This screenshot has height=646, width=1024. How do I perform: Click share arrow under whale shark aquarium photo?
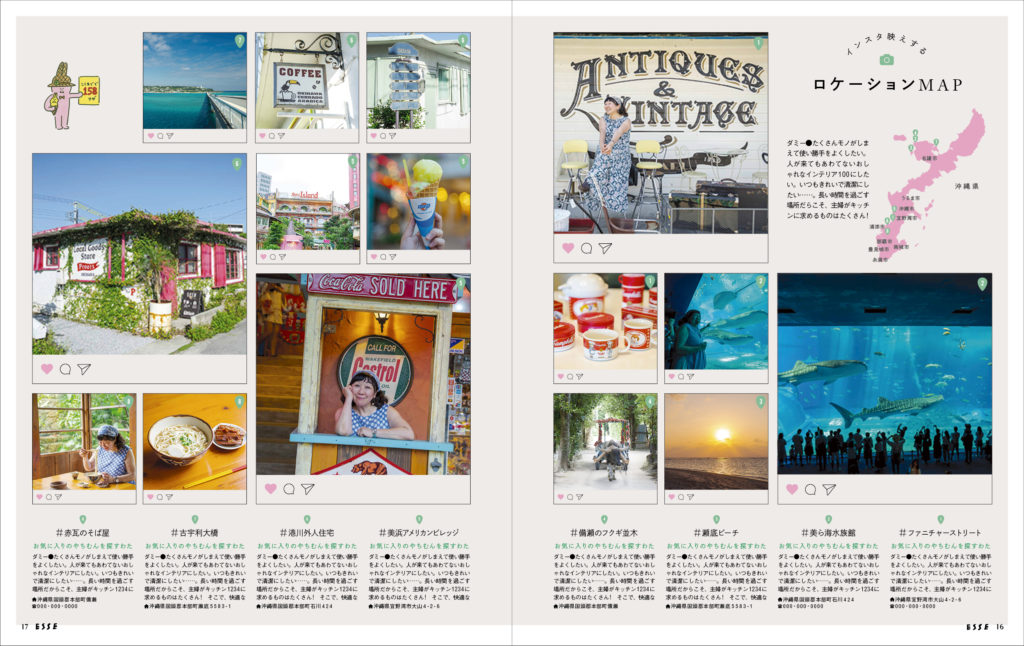[x=830, y=489]
